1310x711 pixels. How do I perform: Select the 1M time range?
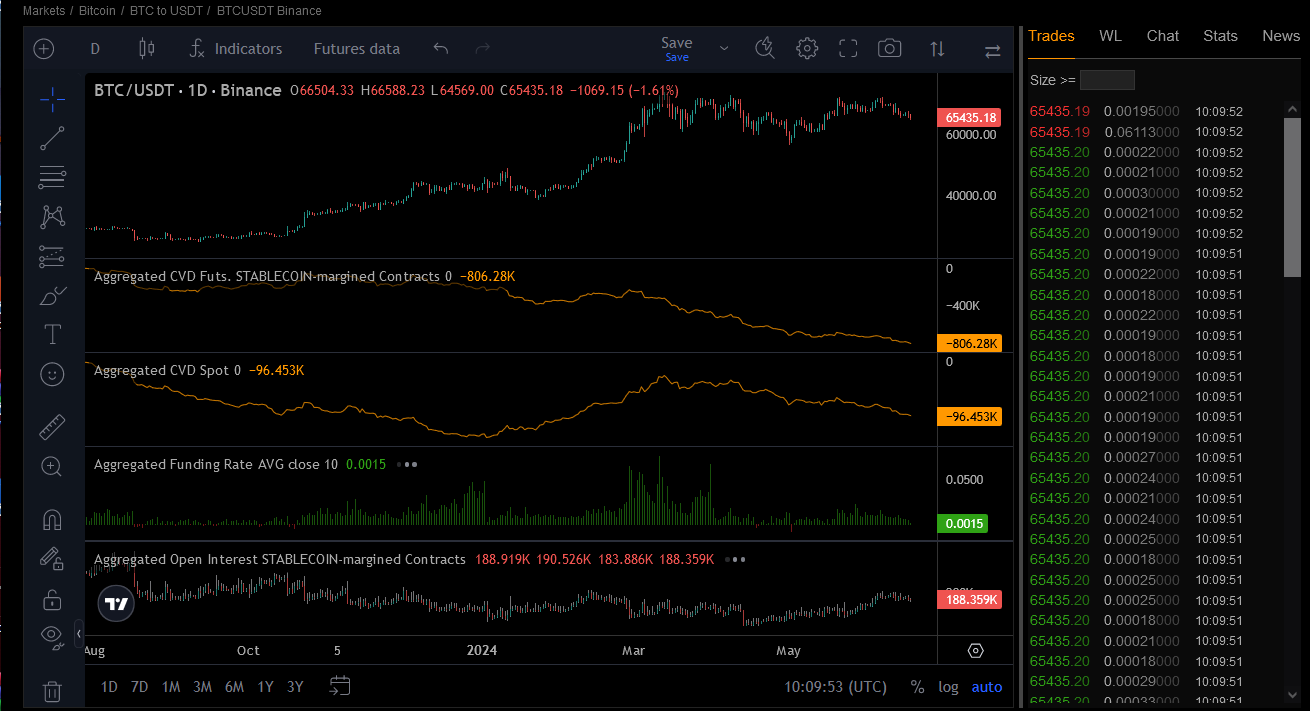click(x=171, y=687)
